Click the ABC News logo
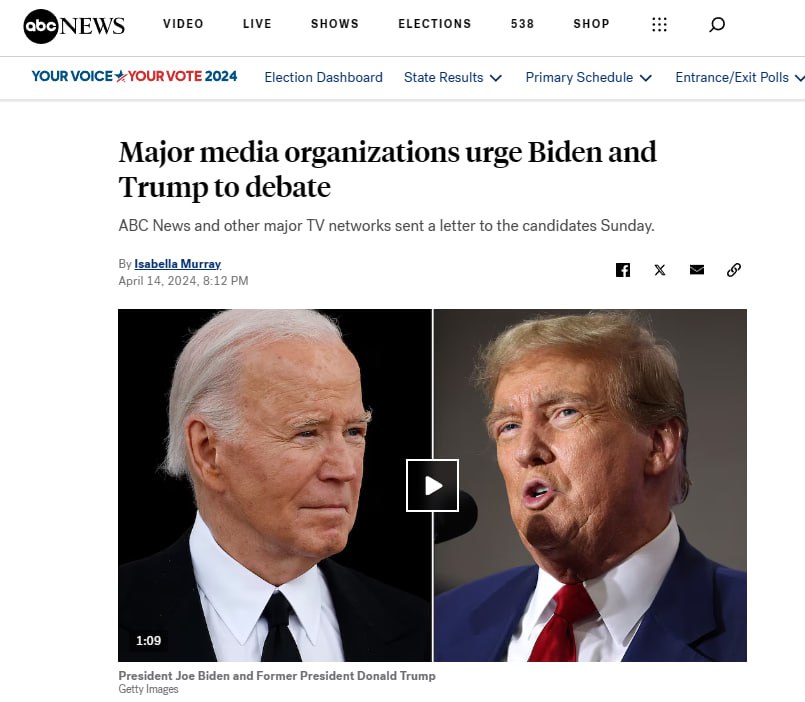This screenshot has height=702, width=805. (x=74, y=26)
